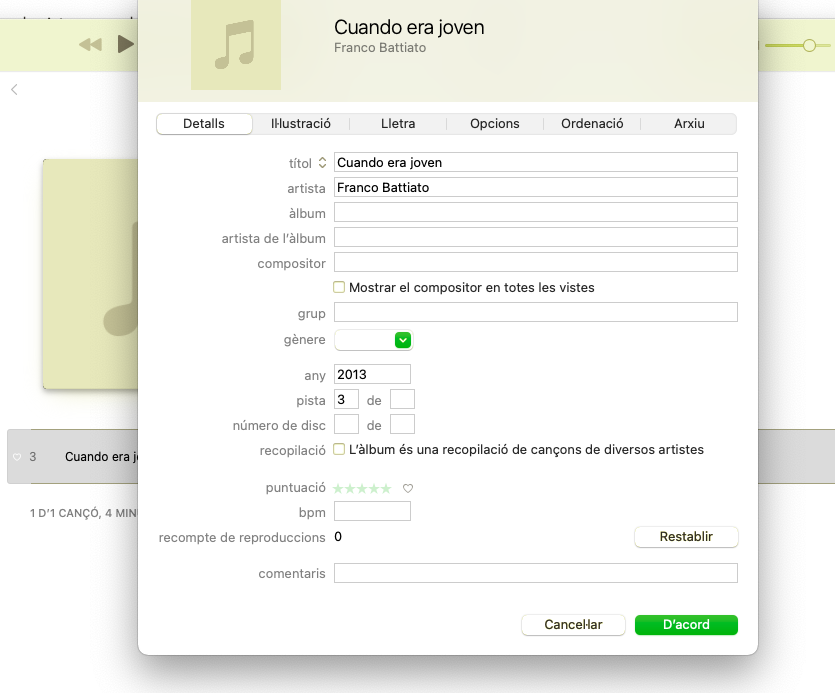Image resolution: width=835 pixels, height=693 pixels.
Task: Click the heart icon beside track 3
Action: tap(16, 457)
